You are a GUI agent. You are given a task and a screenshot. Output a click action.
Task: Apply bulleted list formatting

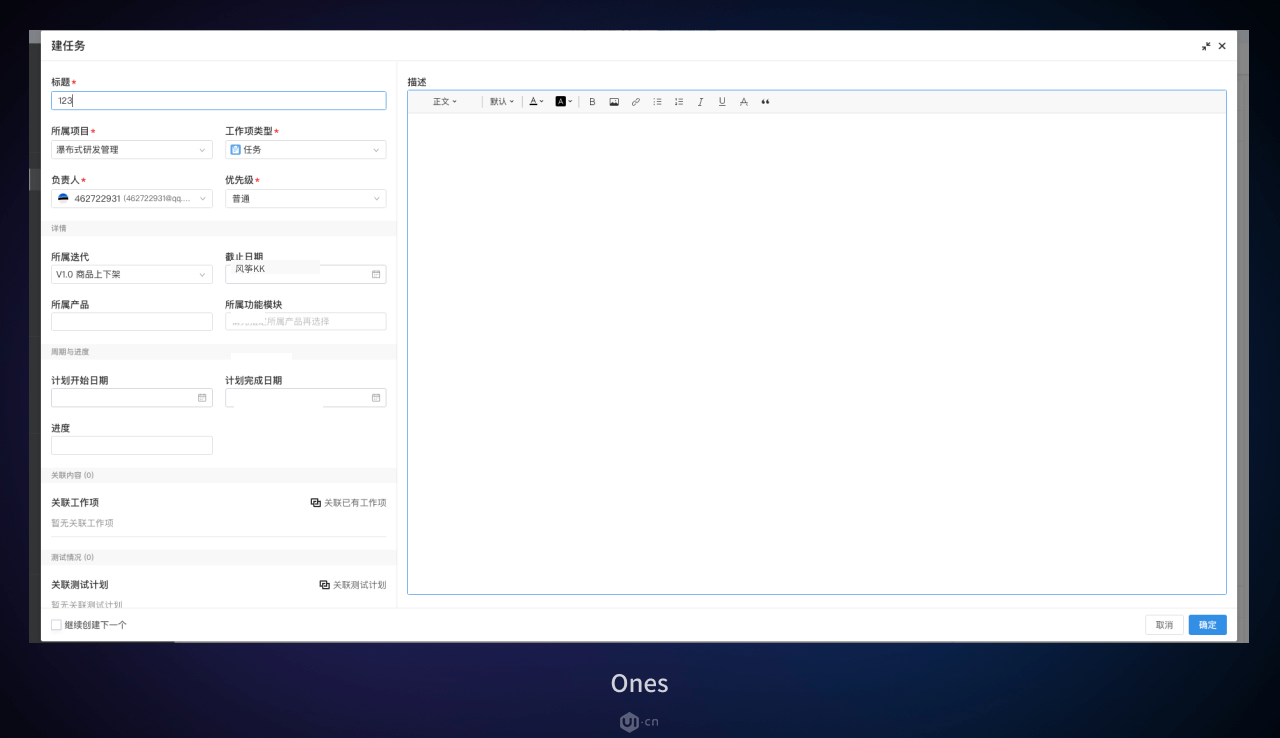657,102
